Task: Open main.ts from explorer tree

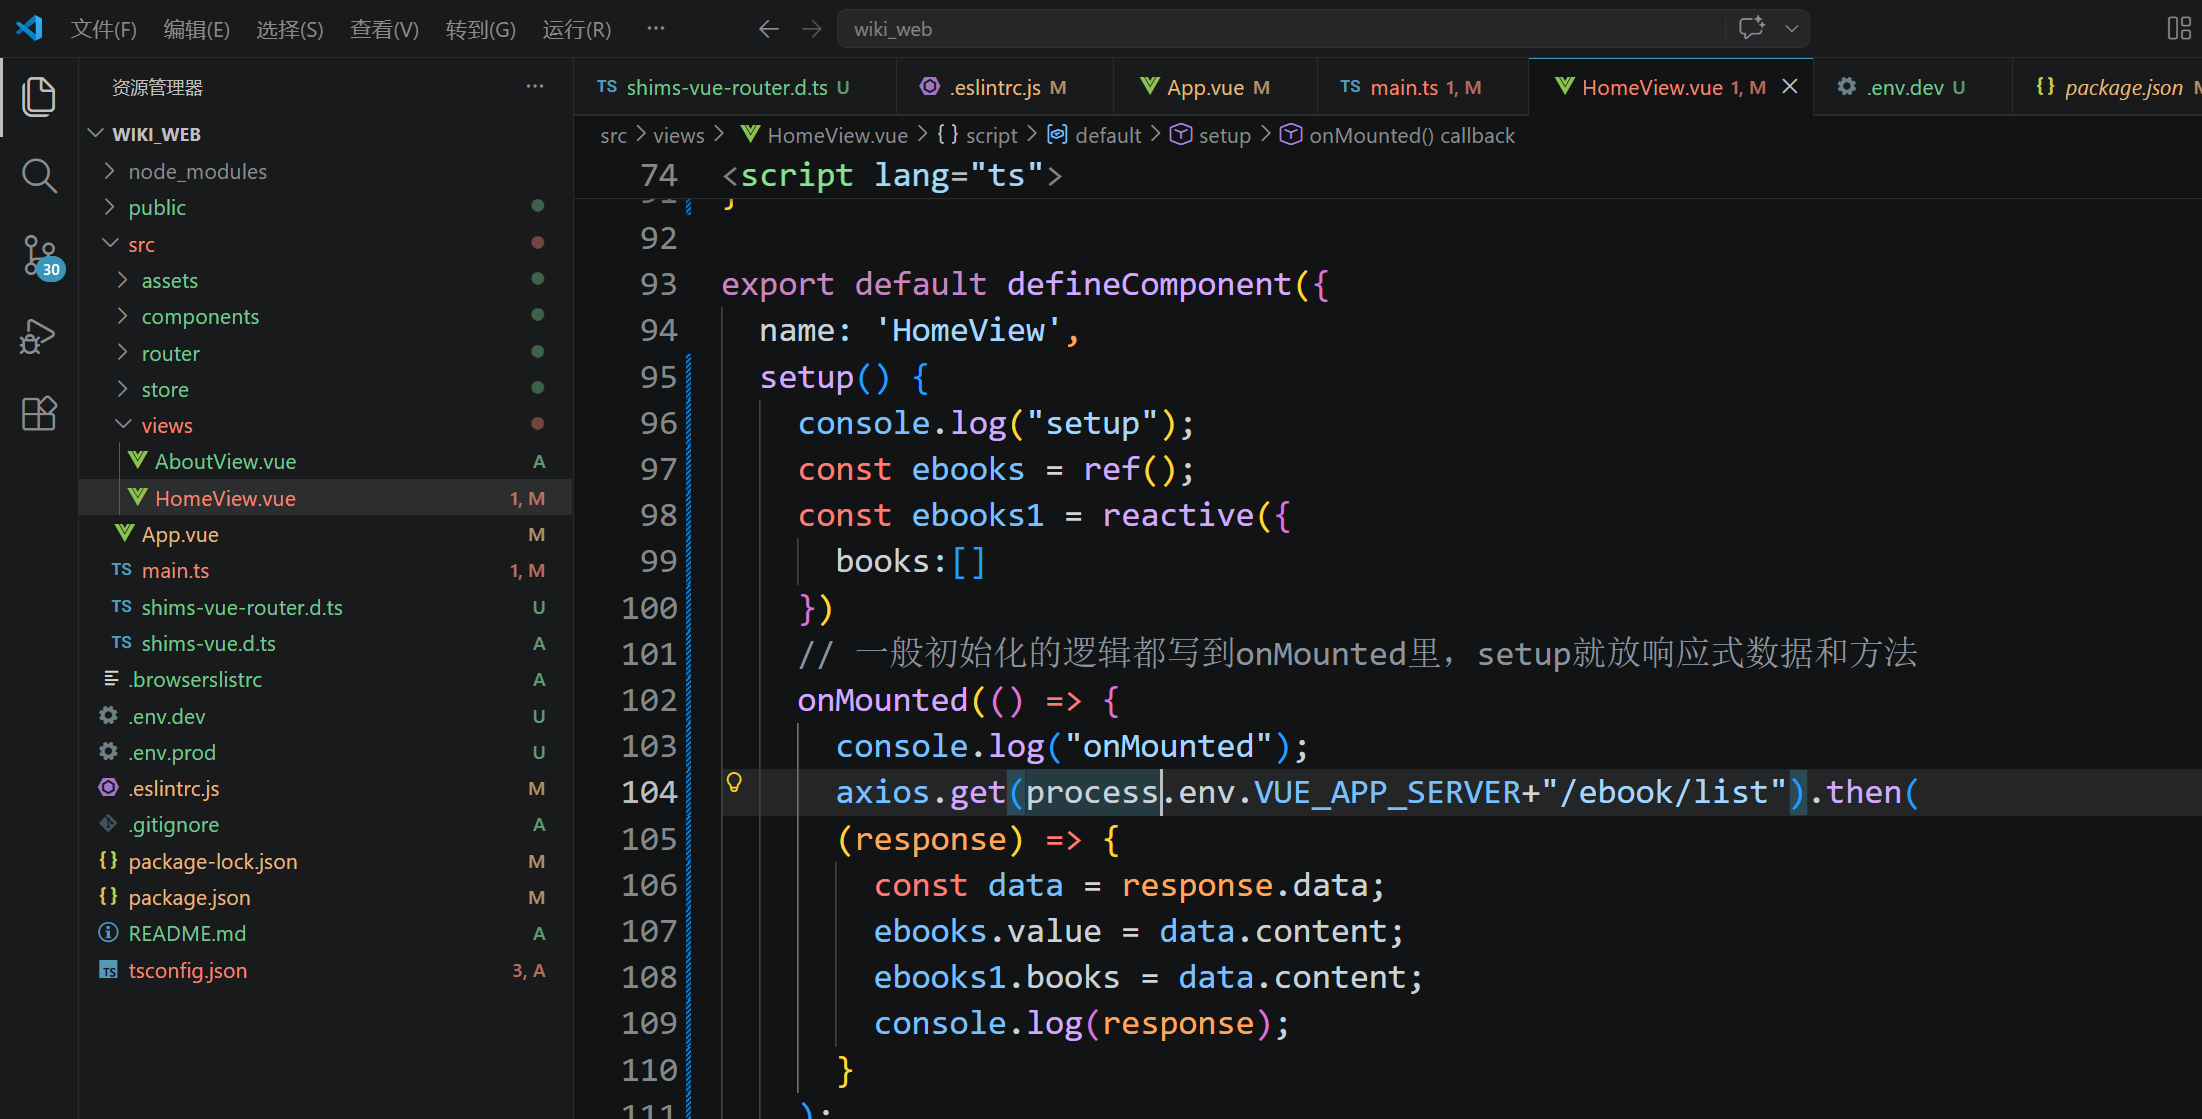Action: point(325,570)
